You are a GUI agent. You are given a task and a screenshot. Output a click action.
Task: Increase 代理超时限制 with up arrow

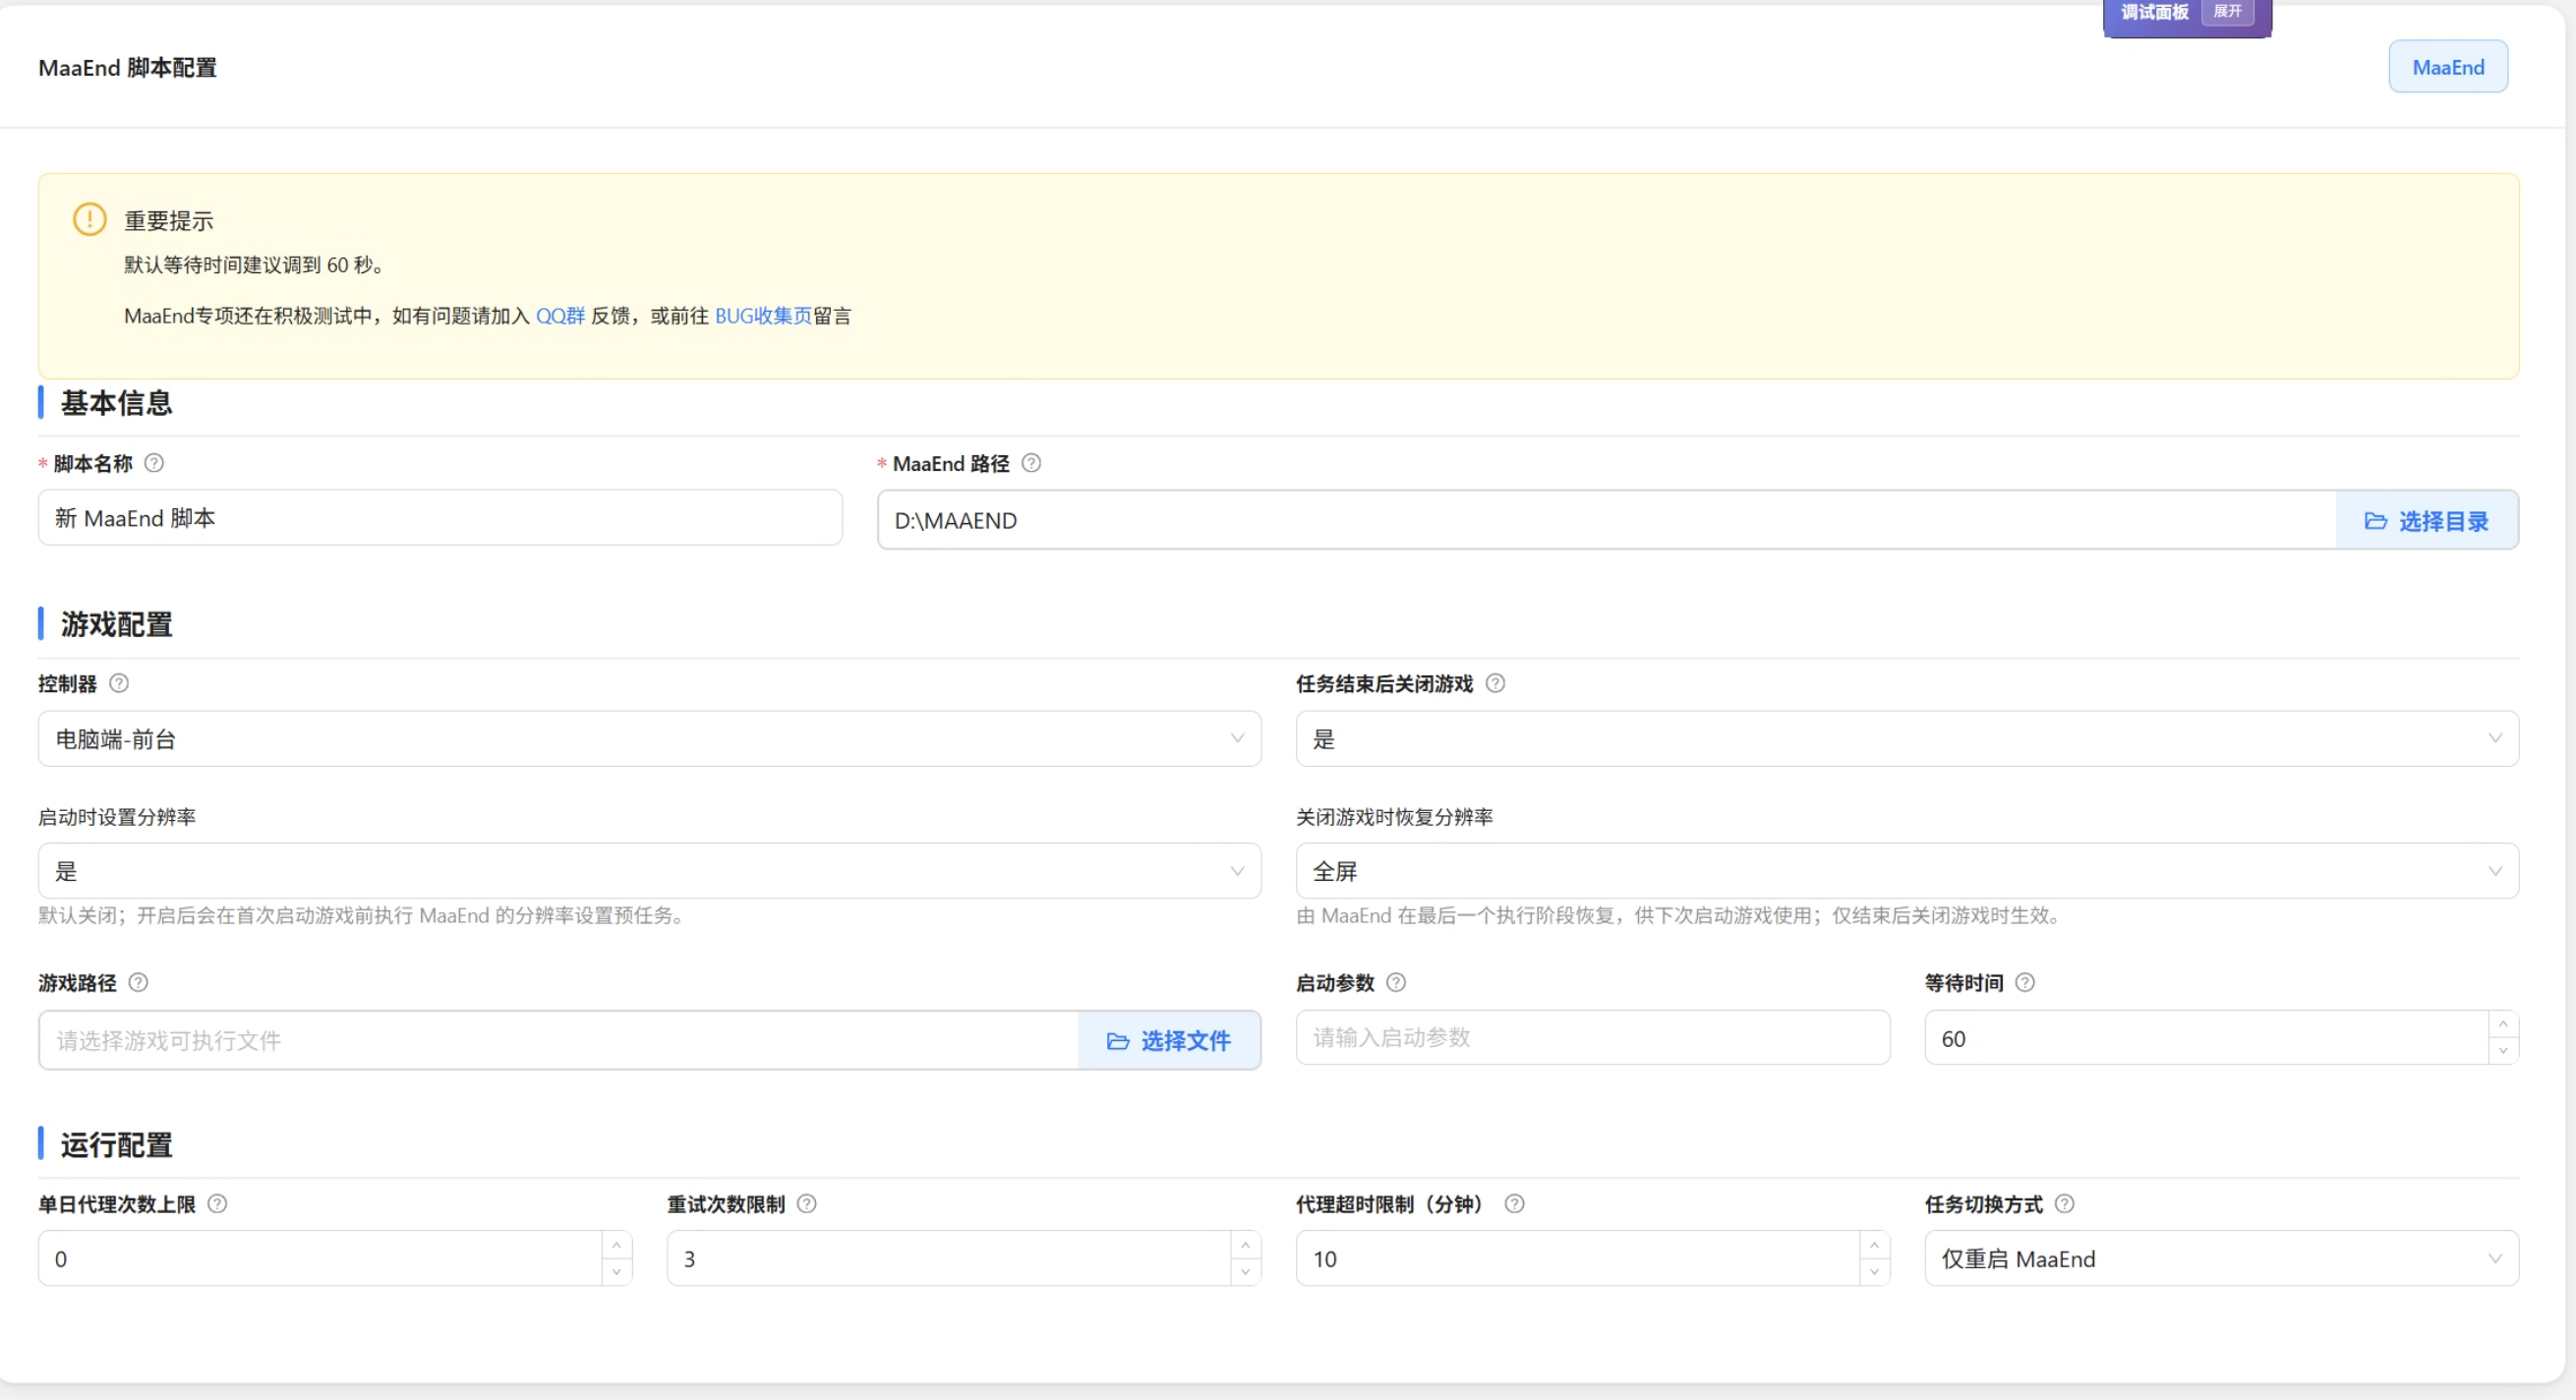(x=1875, y=1245)
